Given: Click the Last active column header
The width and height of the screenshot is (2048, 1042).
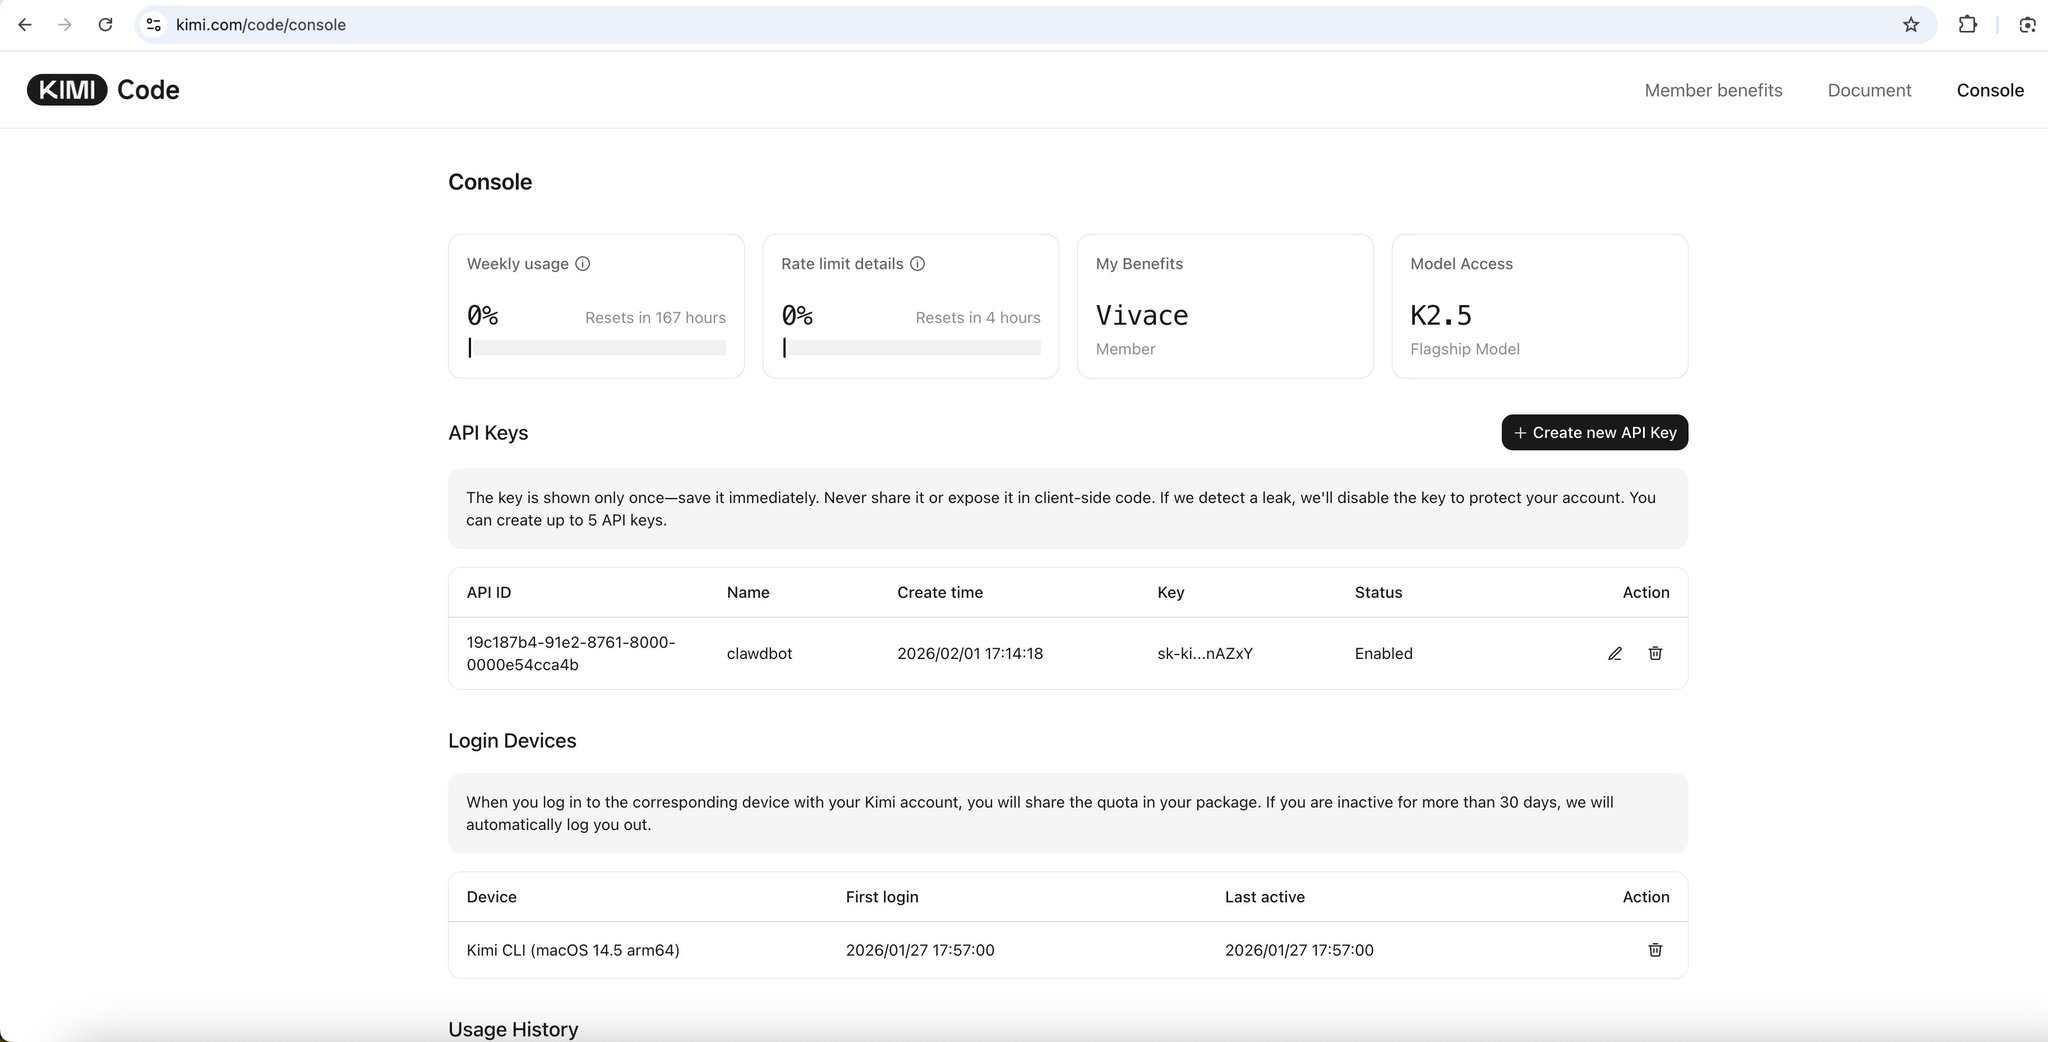Looking at the screenshot, I should (1265, 897).
